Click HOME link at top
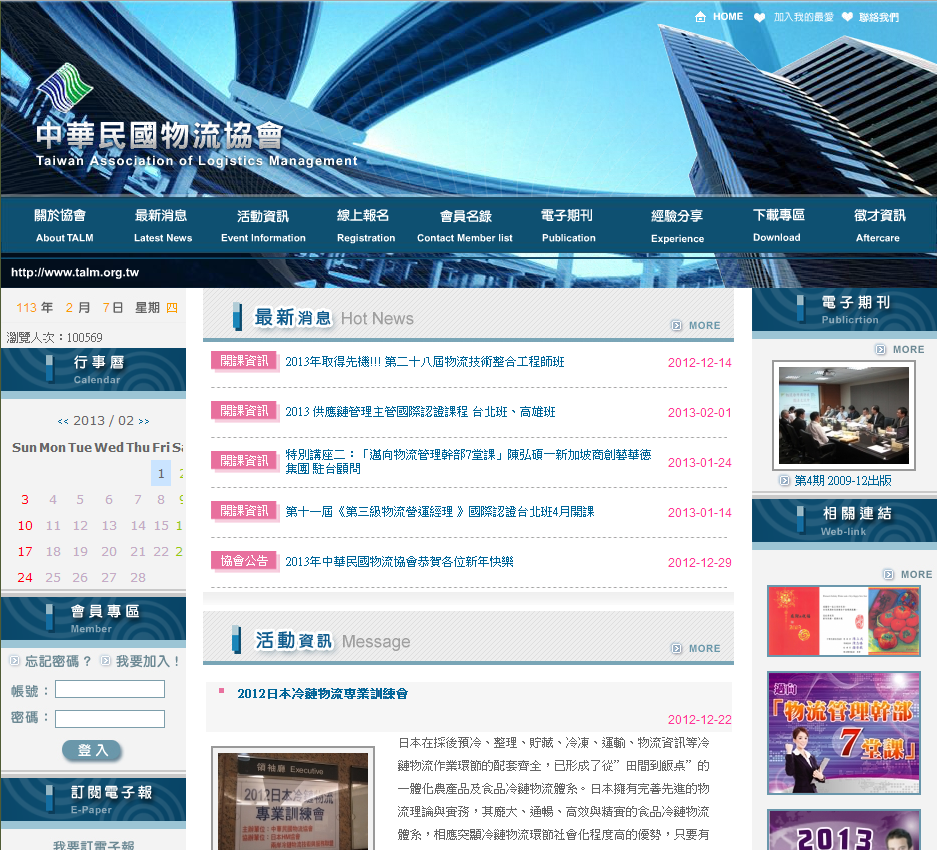937x850 pixels. click(x=728, y=17)
